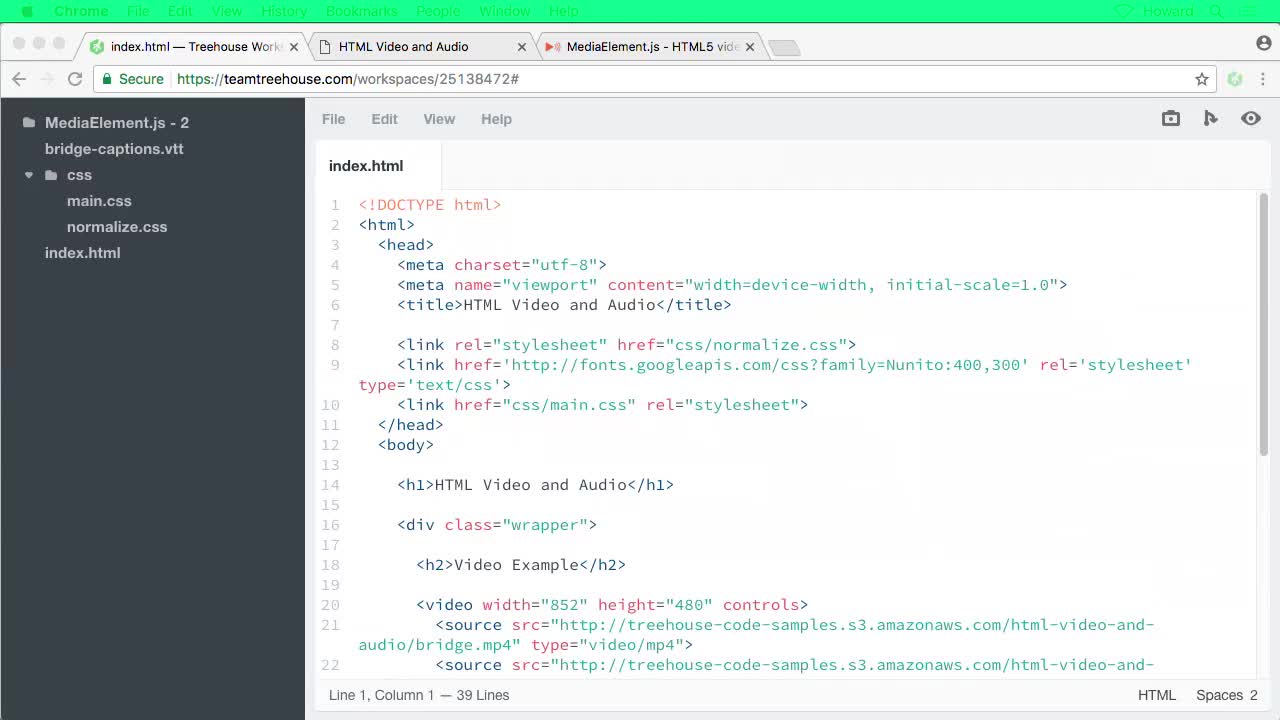Screen dimensions: 1280x720
Task: Take a workspace snapshot with the camera icon
Action: [1170, 118]
